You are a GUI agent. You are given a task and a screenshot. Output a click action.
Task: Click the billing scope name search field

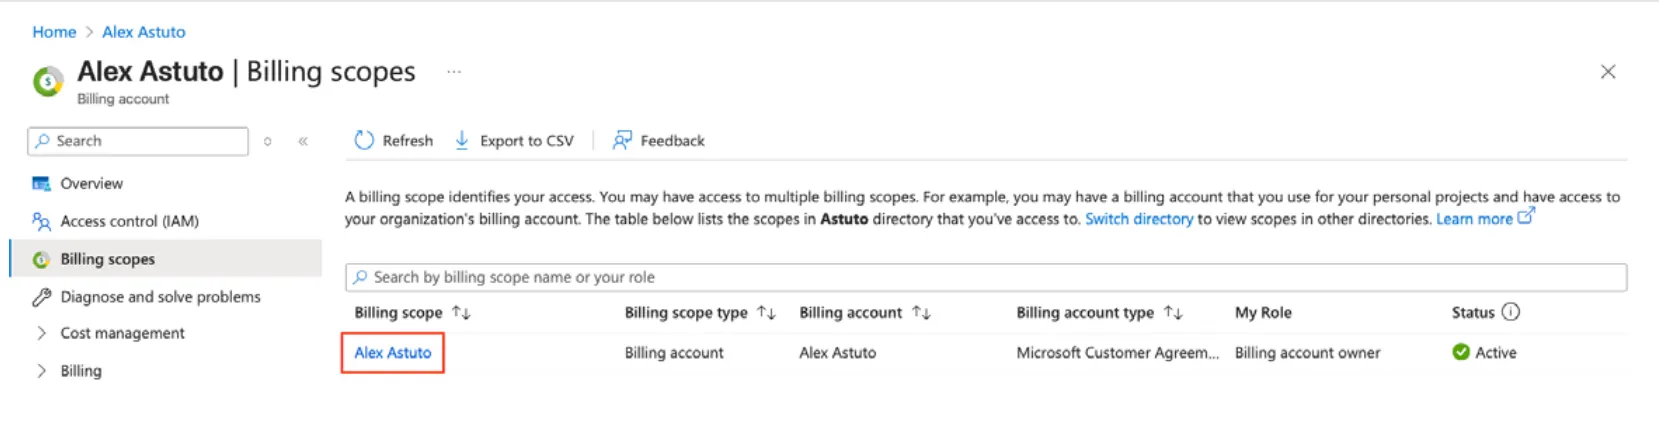[x=985, y=277]
